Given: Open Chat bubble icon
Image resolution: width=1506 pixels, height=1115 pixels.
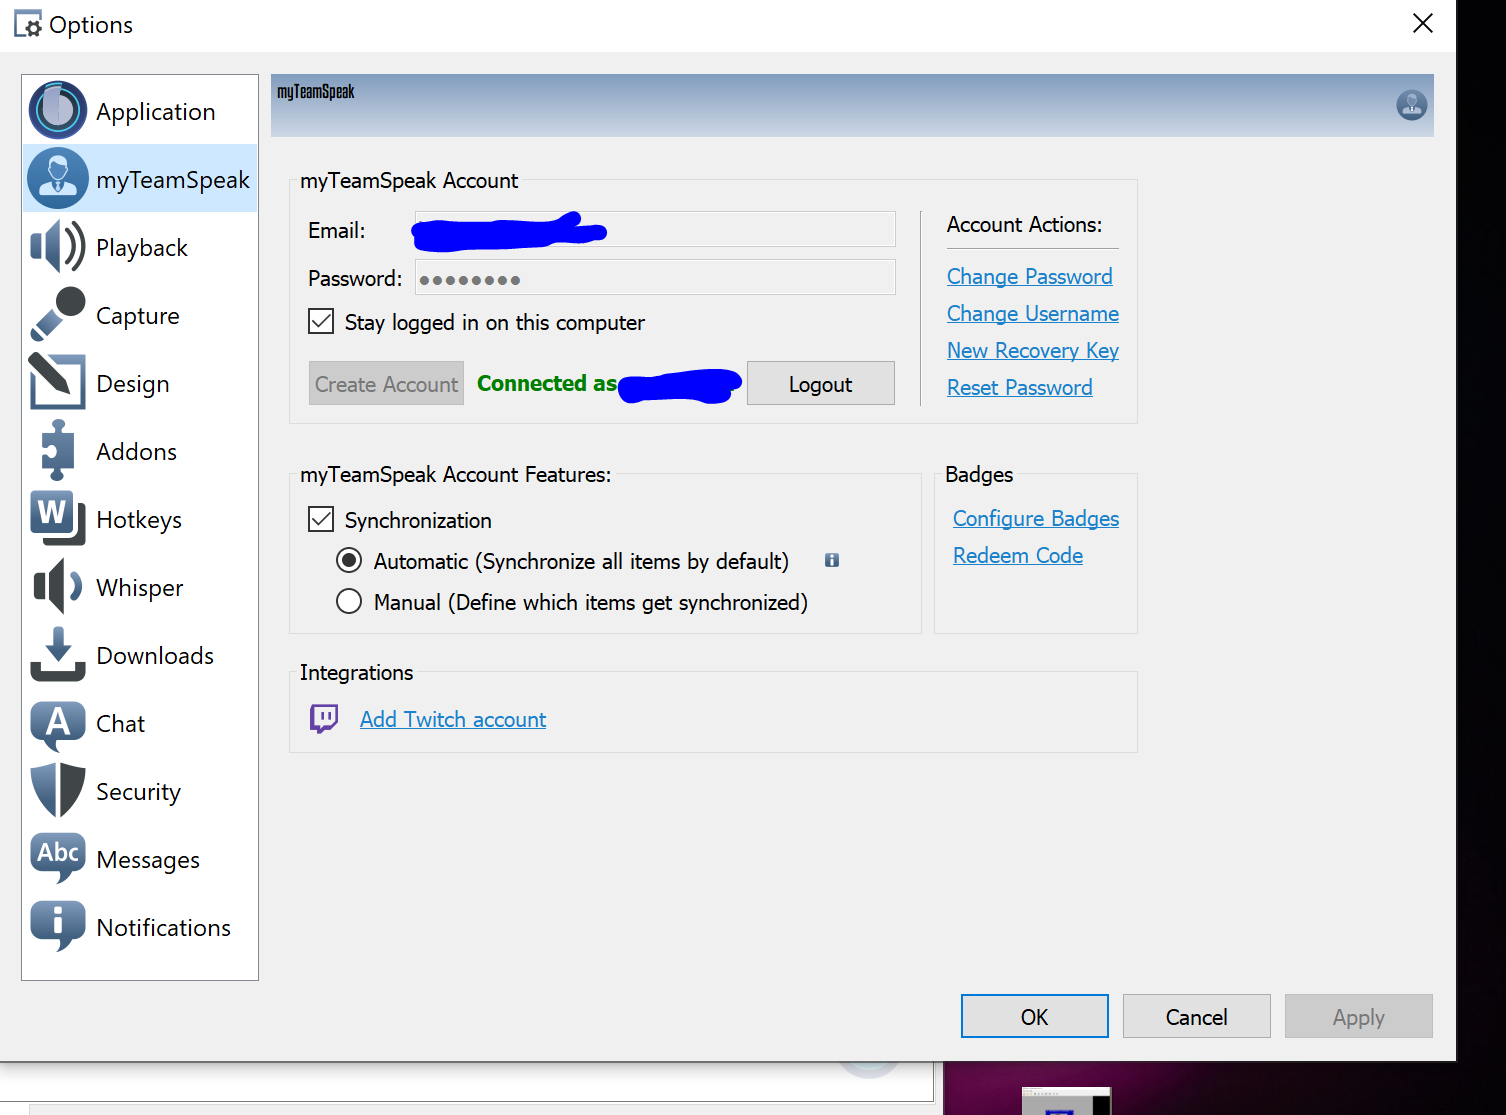Looking at the screenshot, I should [58, 725].
